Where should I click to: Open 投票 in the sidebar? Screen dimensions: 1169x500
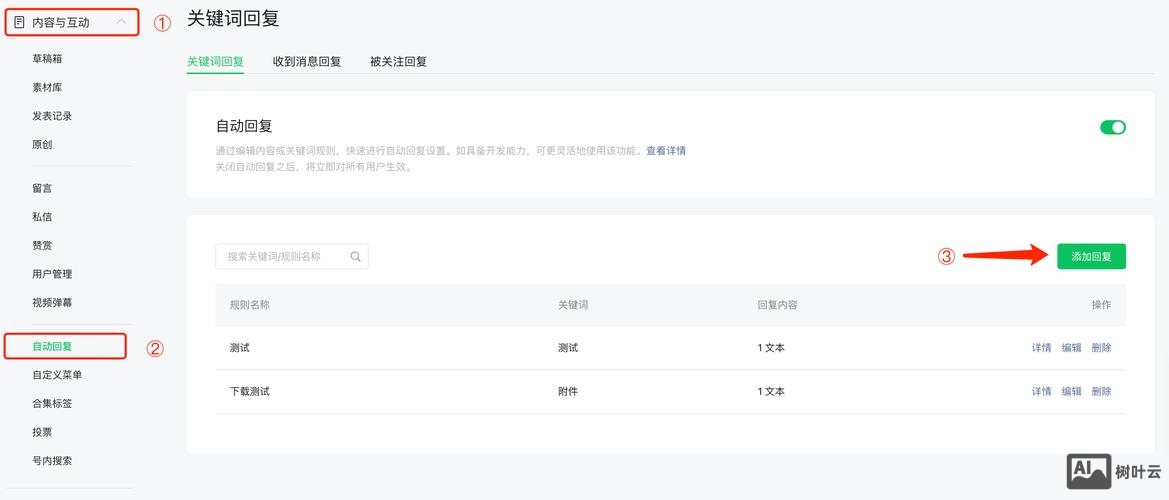point(42,432)
